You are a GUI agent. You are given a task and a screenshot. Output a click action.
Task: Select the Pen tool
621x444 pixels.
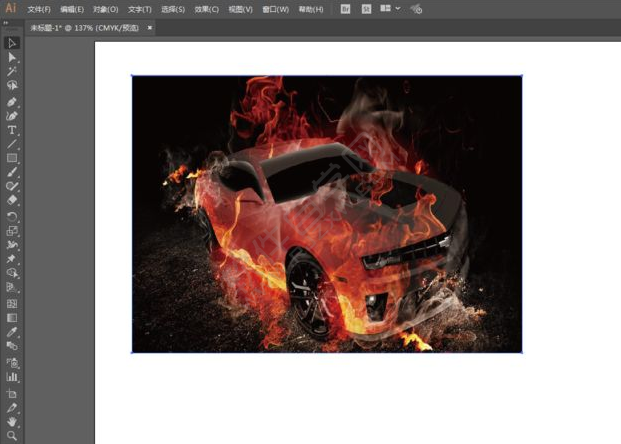(x=12, y=102)
